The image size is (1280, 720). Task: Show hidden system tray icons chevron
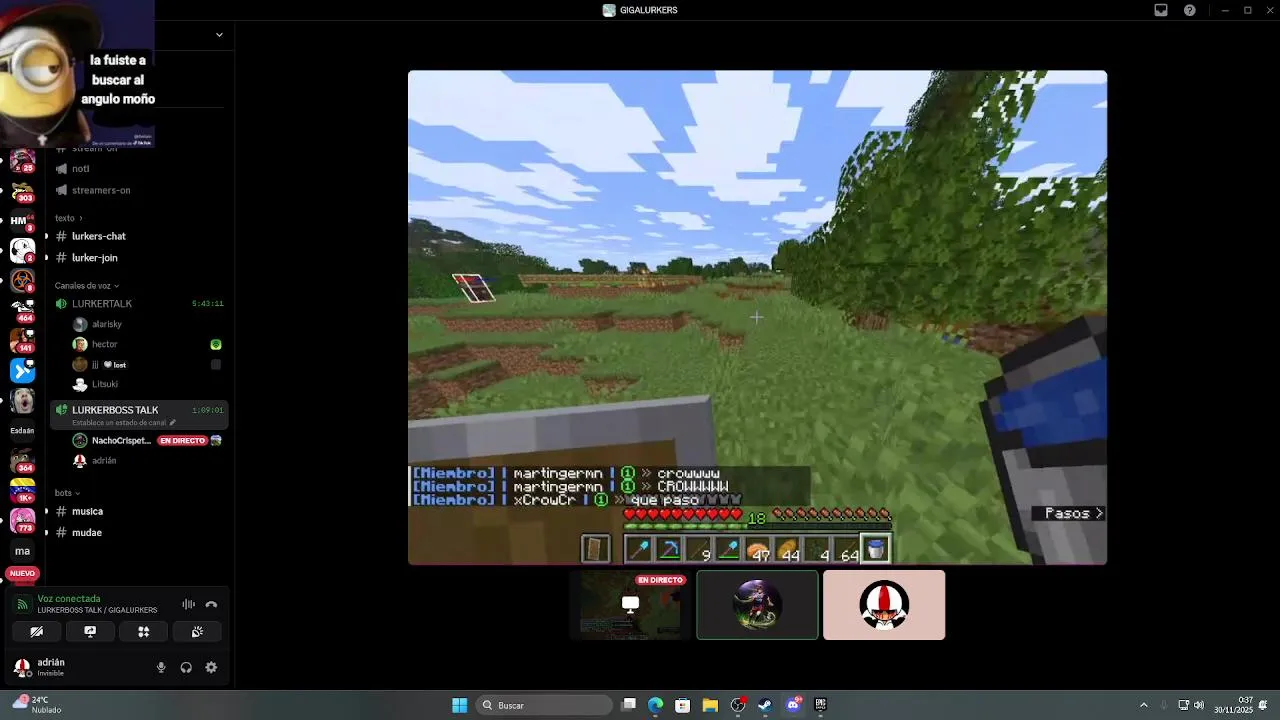pos(1144,705)
